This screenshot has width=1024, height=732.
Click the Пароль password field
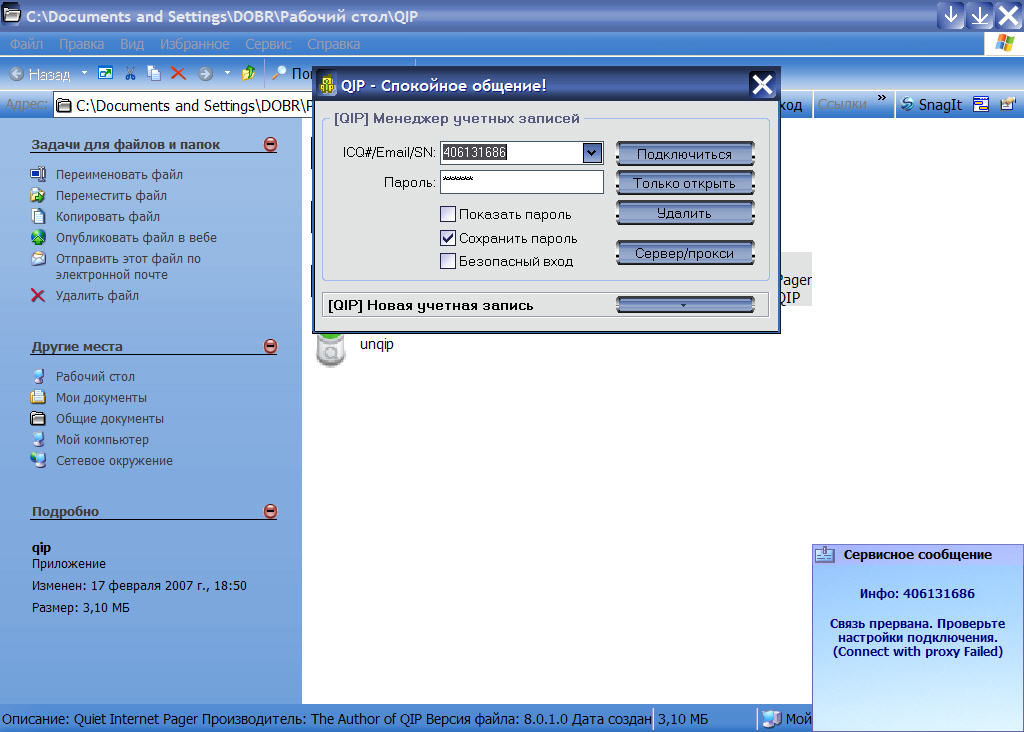click(x=521, y=182)
